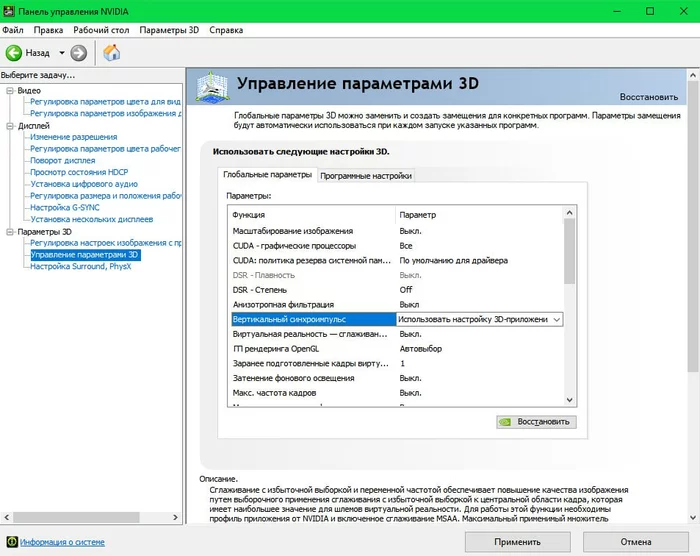Select DSR - Степень row

[x=396, y=290]
